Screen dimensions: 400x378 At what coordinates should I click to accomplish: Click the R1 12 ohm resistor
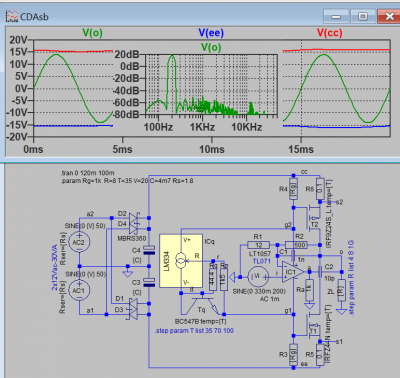[x=258, y=245]
